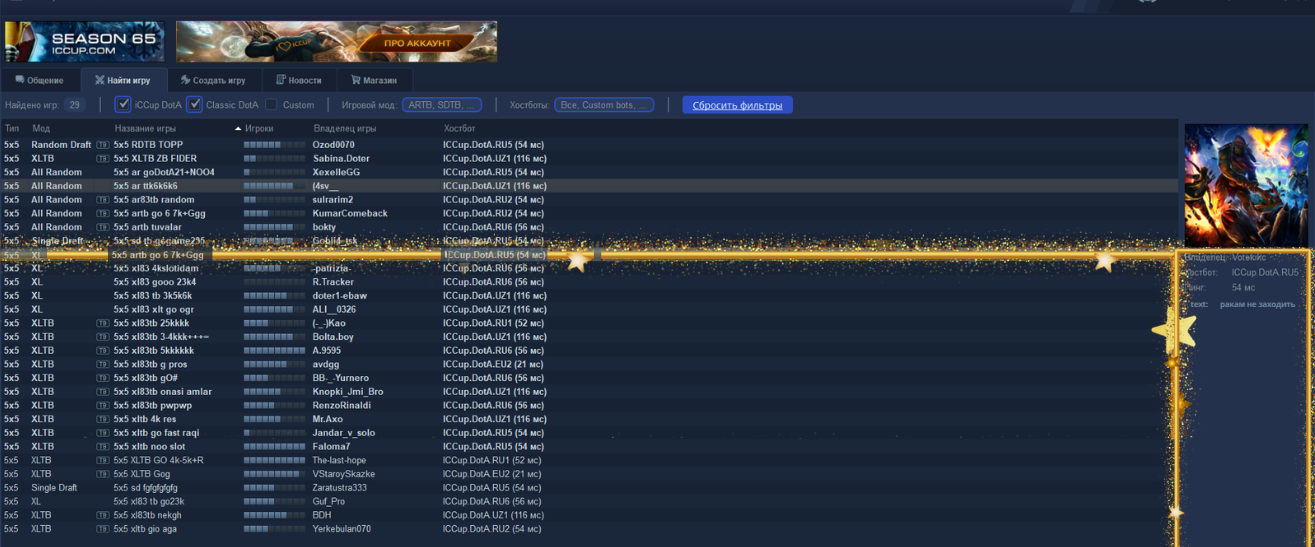This screenshot has width=1315, height=547.
Task: Sort by Владелец игры column
Action: click(x=345, y=129)
